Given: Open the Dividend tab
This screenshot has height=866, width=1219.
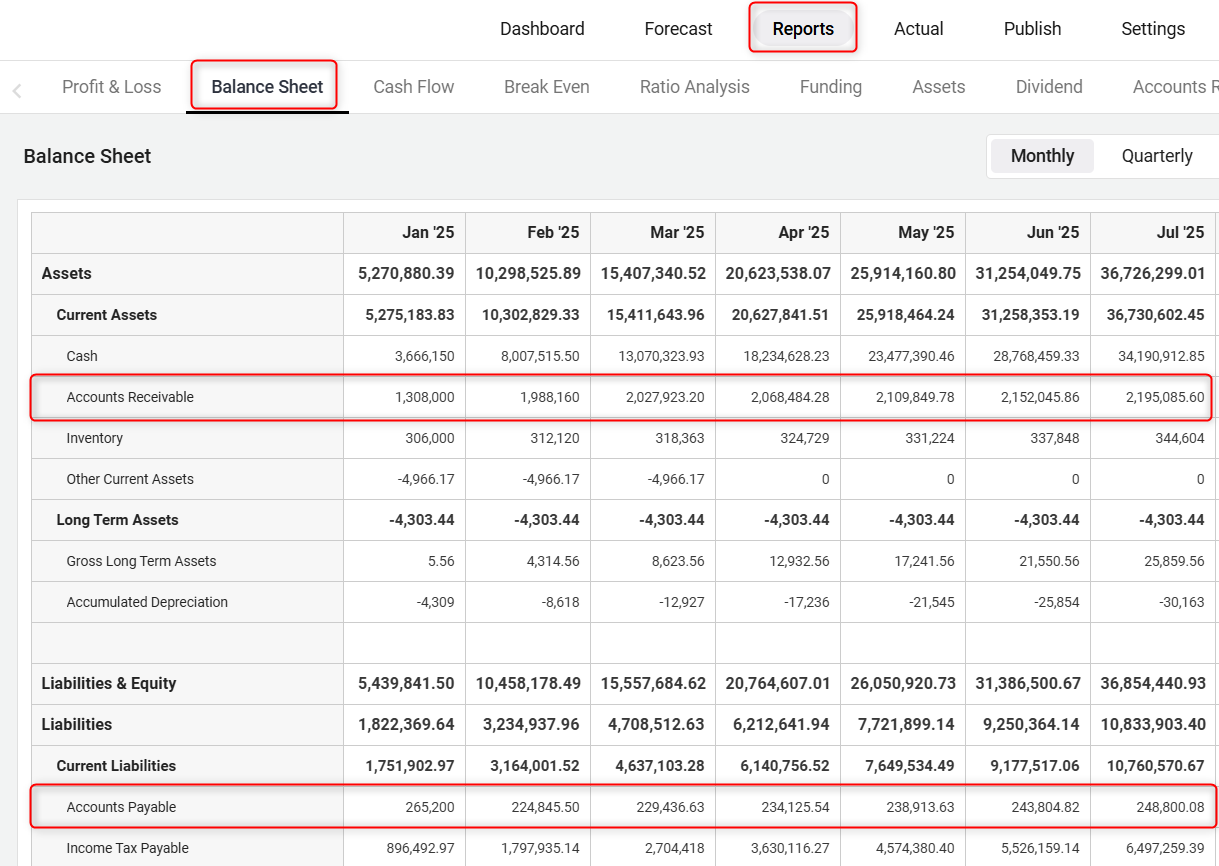Looking at the screenshot, I should tap(1048, 87).
